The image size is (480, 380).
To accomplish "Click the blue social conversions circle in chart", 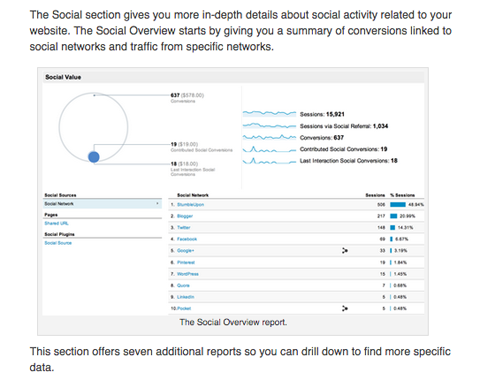I will click(94, 157).
